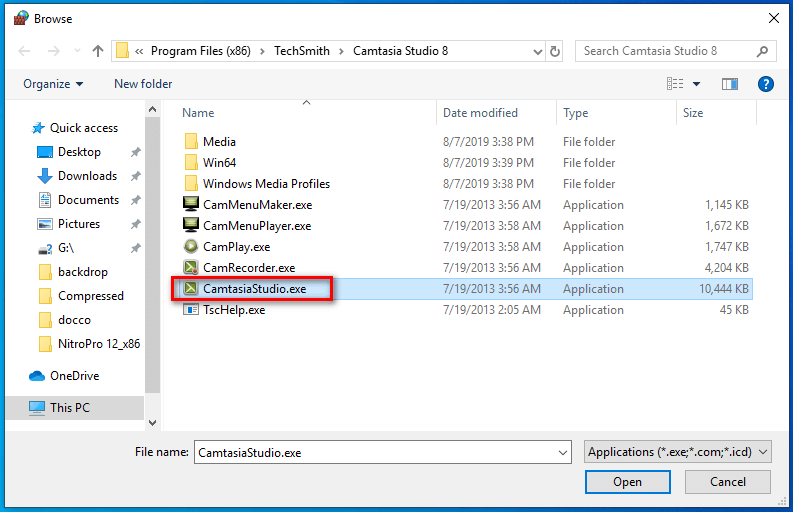Click the Cancel button
Image resolution: width=793 pixels, height=512 pixels.
[x=728, y=482]
